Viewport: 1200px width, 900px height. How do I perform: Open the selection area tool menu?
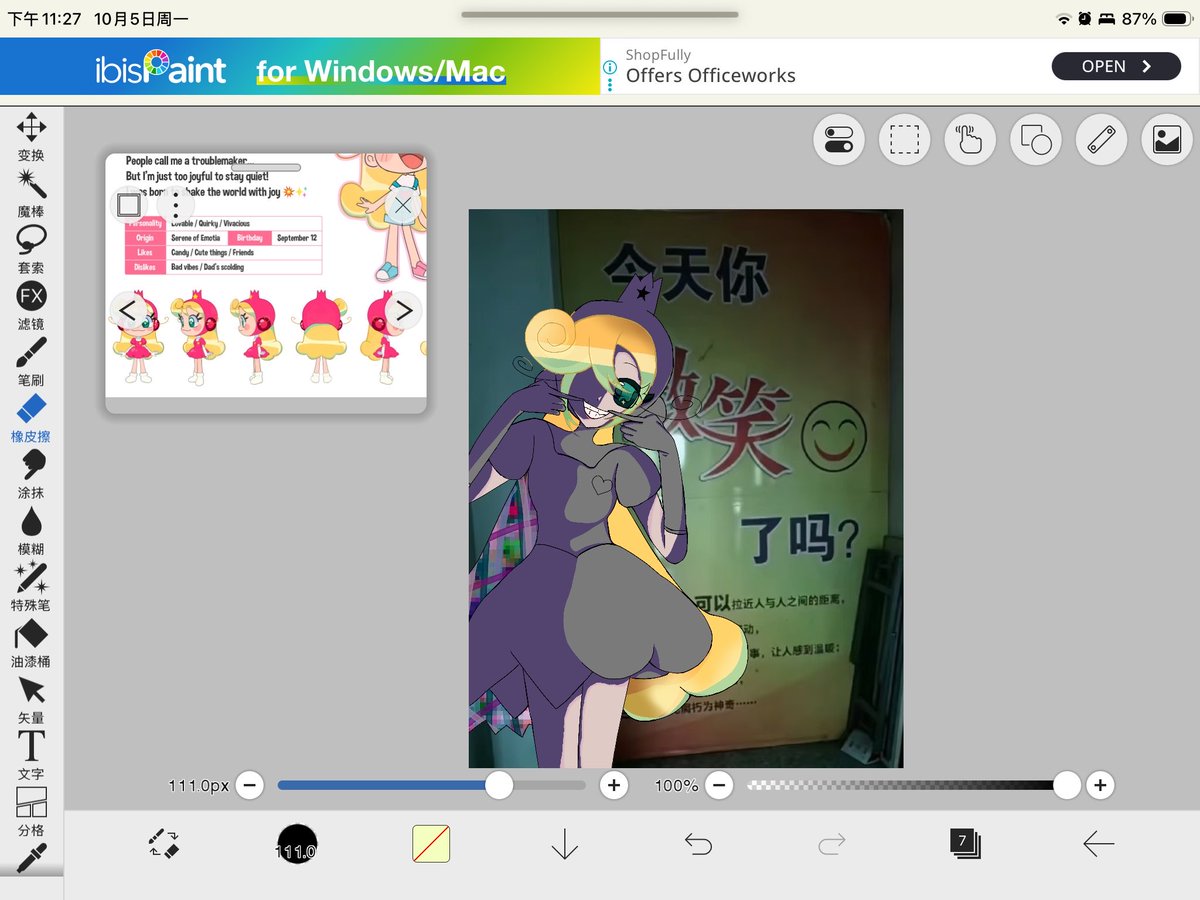pos(905,140)
